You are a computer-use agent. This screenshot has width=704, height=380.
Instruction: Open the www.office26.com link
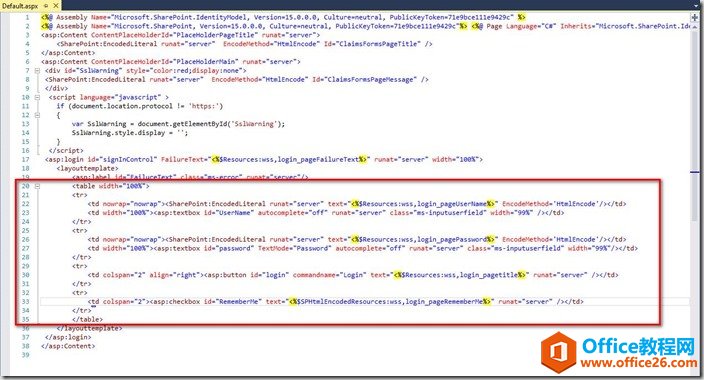(639, 363)
